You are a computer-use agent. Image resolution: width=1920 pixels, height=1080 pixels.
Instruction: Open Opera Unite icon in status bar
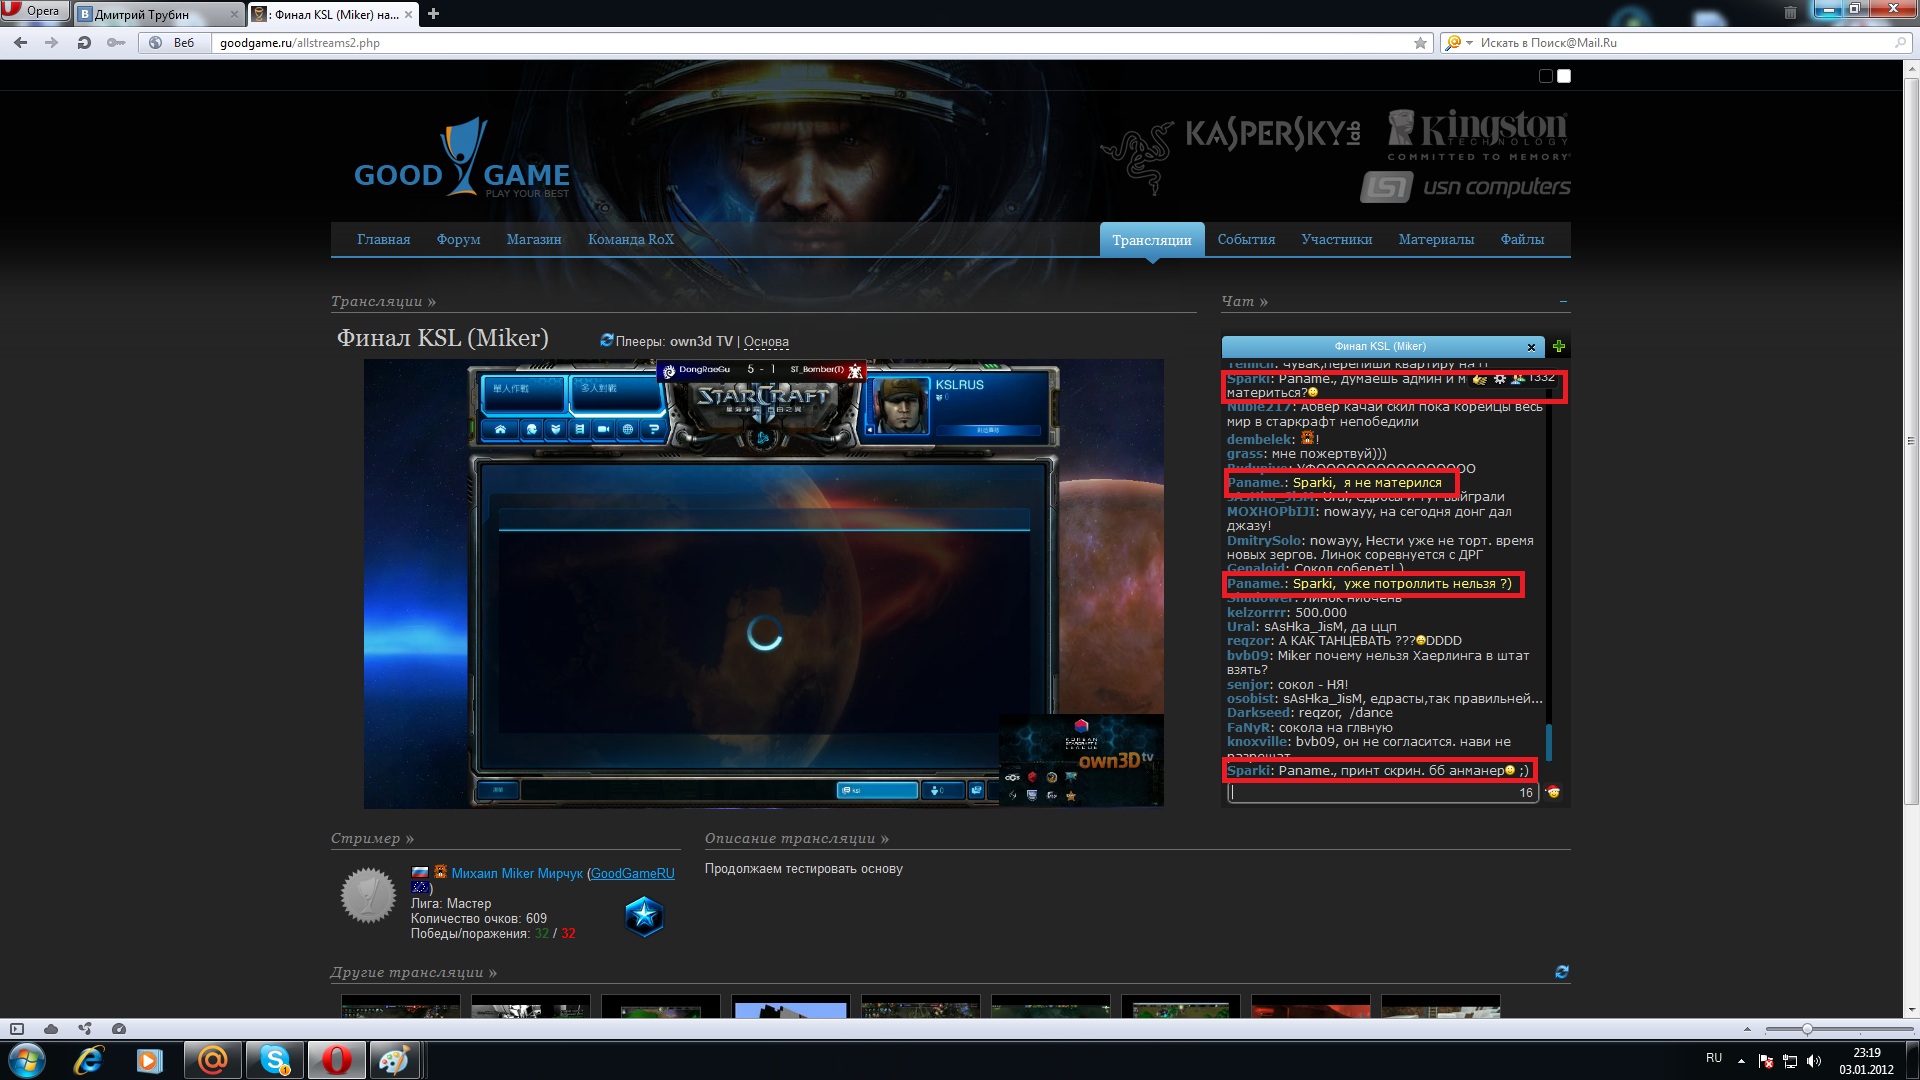click(x=85, y=1029)
